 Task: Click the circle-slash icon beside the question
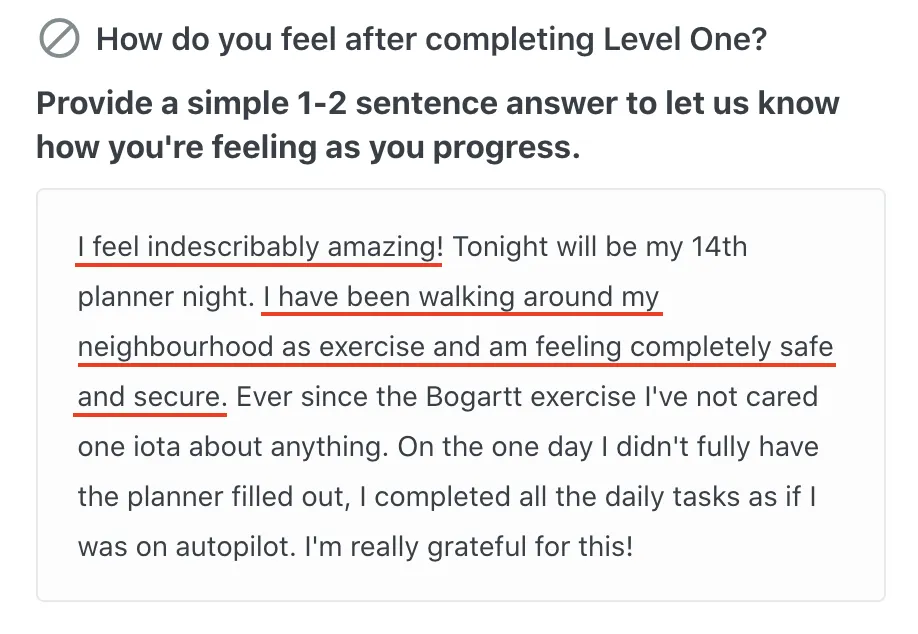59,39
